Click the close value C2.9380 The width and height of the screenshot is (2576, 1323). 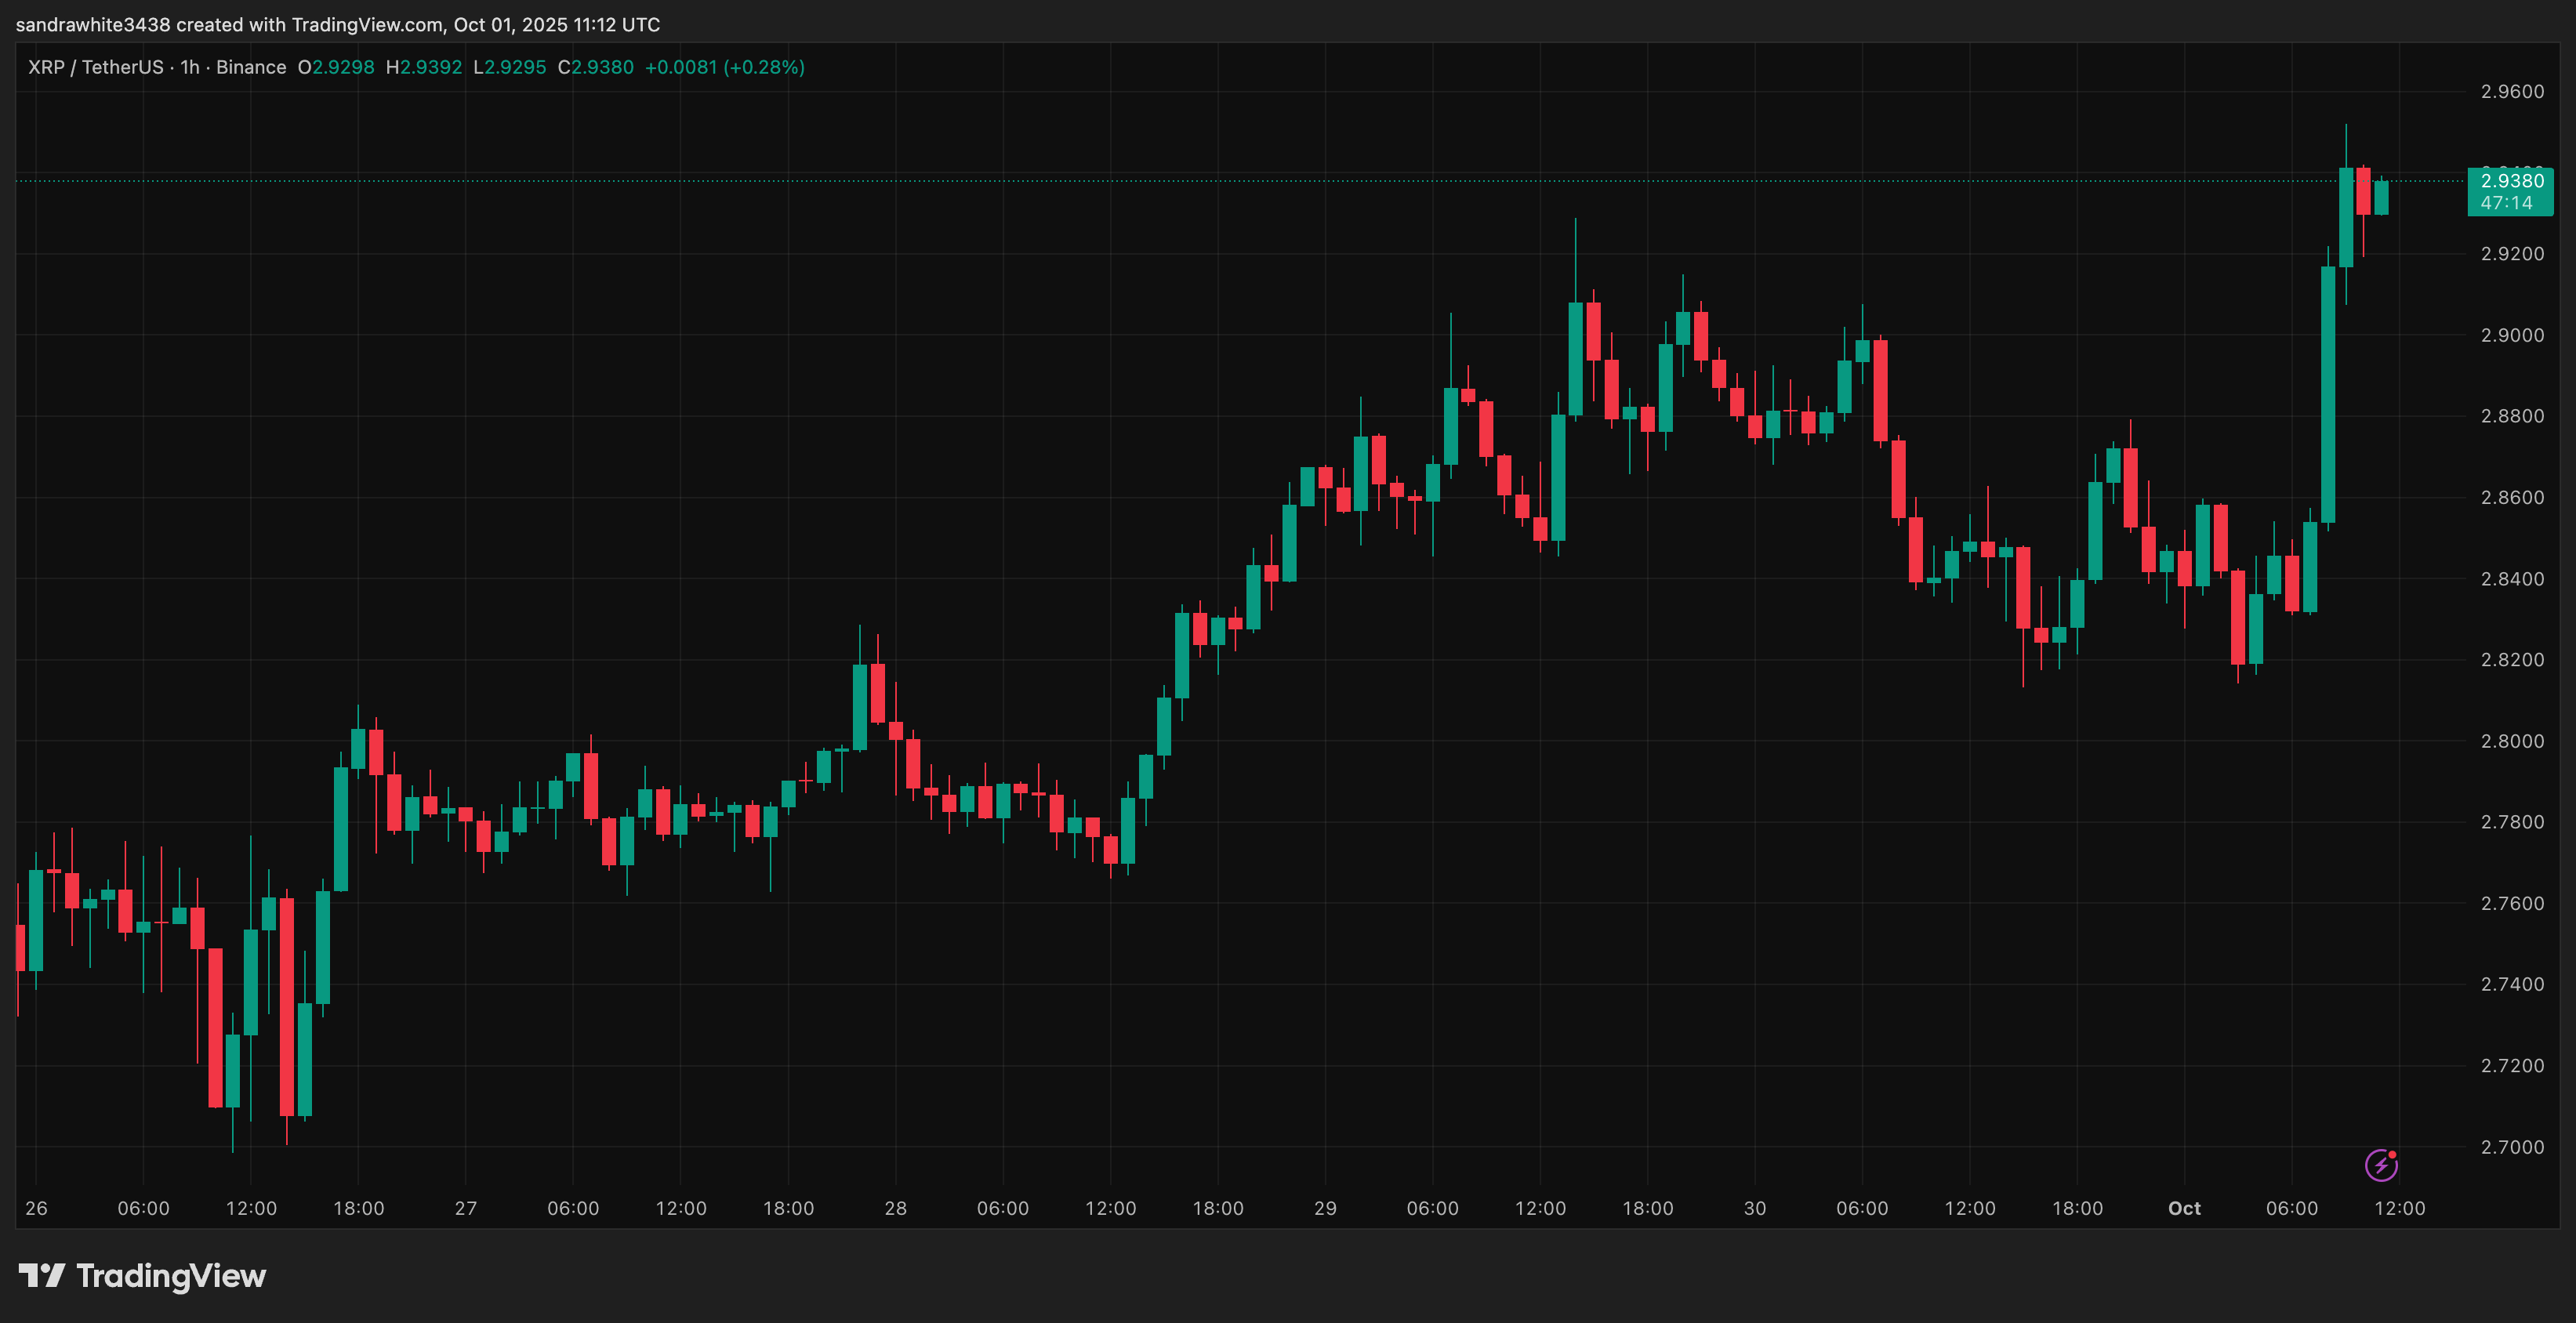point(596,67)
